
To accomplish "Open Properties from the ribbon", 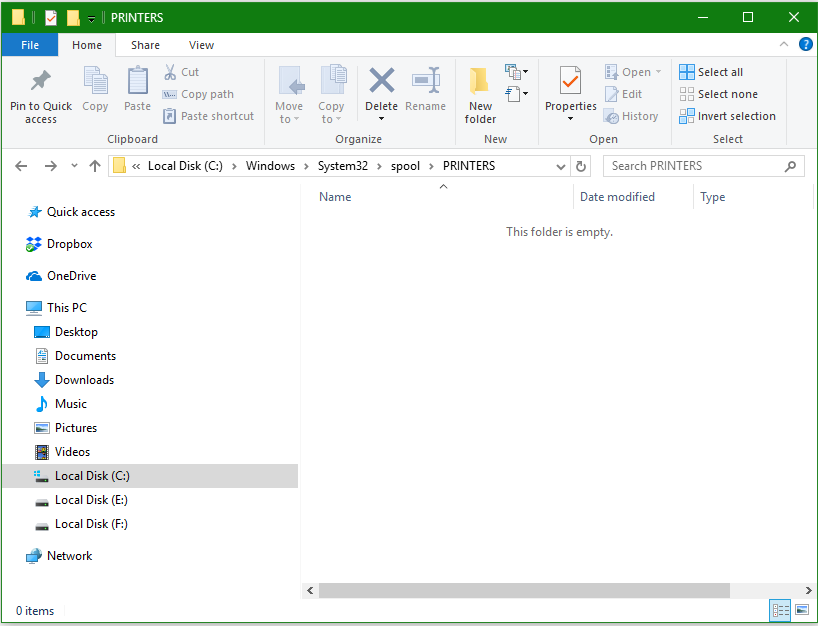I will 570,81.
